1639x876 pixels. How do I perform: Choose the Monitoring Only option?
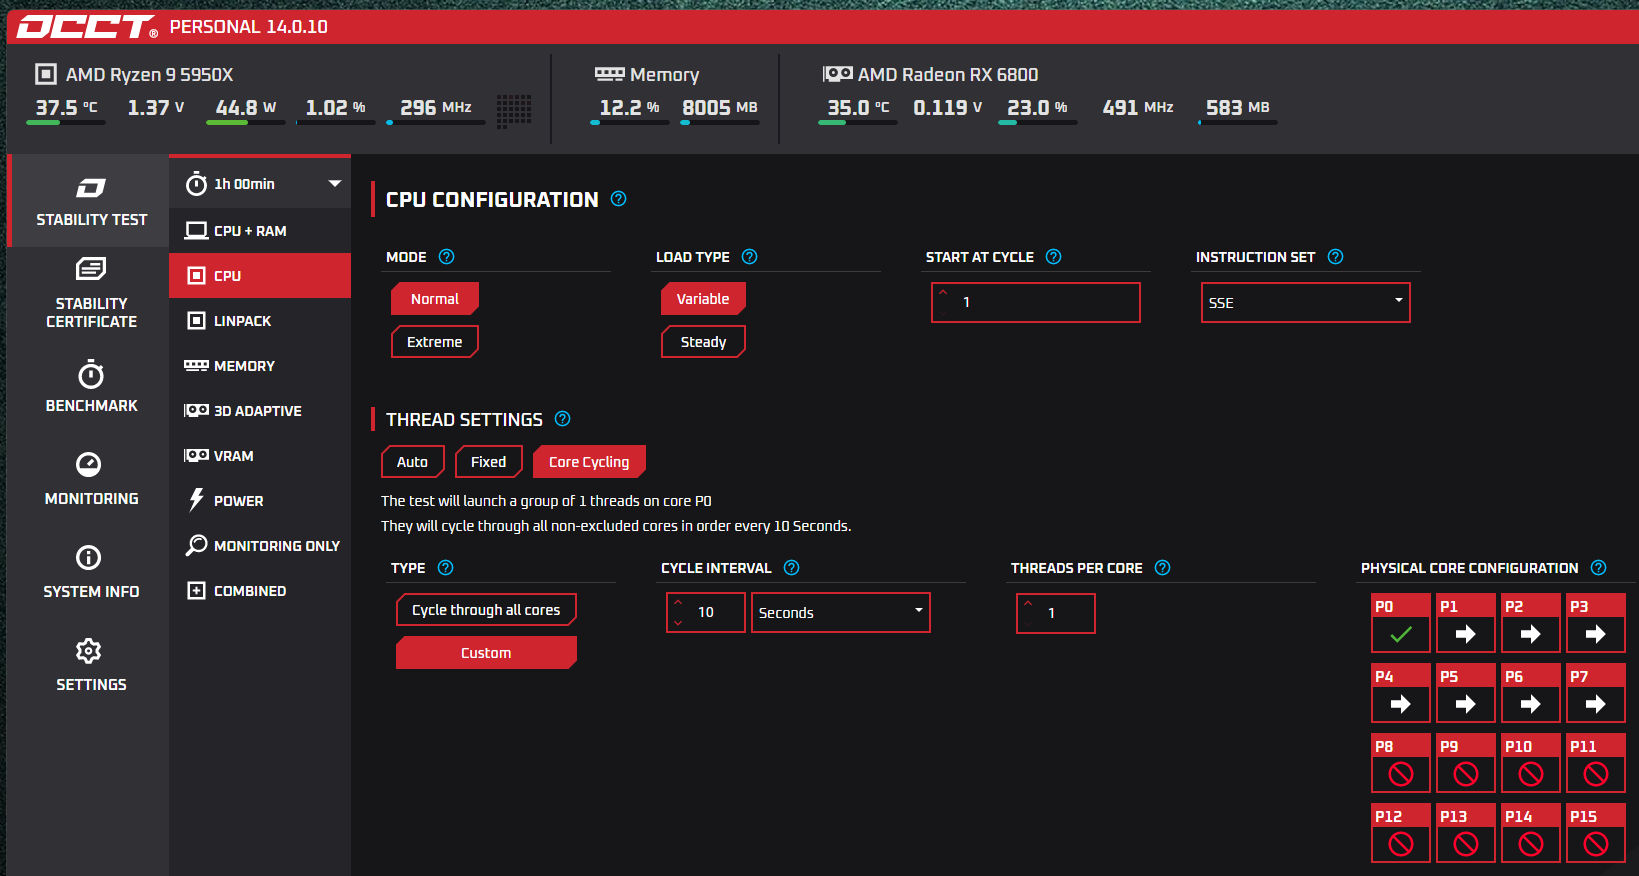tap(260, 546)
